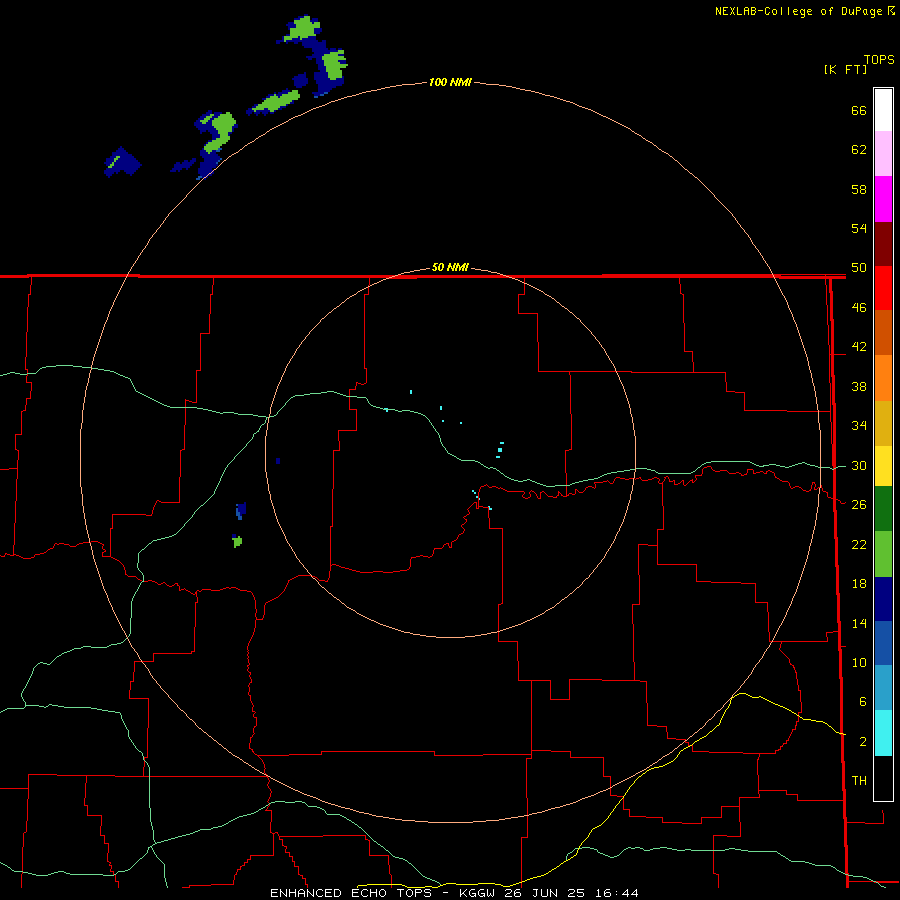Screen dimensions: 900x900
Task: Select the cyan legend swatch
Action: pyautogui.click(x=883, y=733)
